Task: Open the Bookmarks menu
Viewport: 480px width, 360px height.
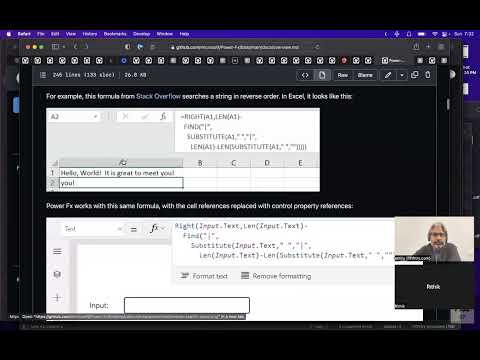Action: tap(115, 34)
